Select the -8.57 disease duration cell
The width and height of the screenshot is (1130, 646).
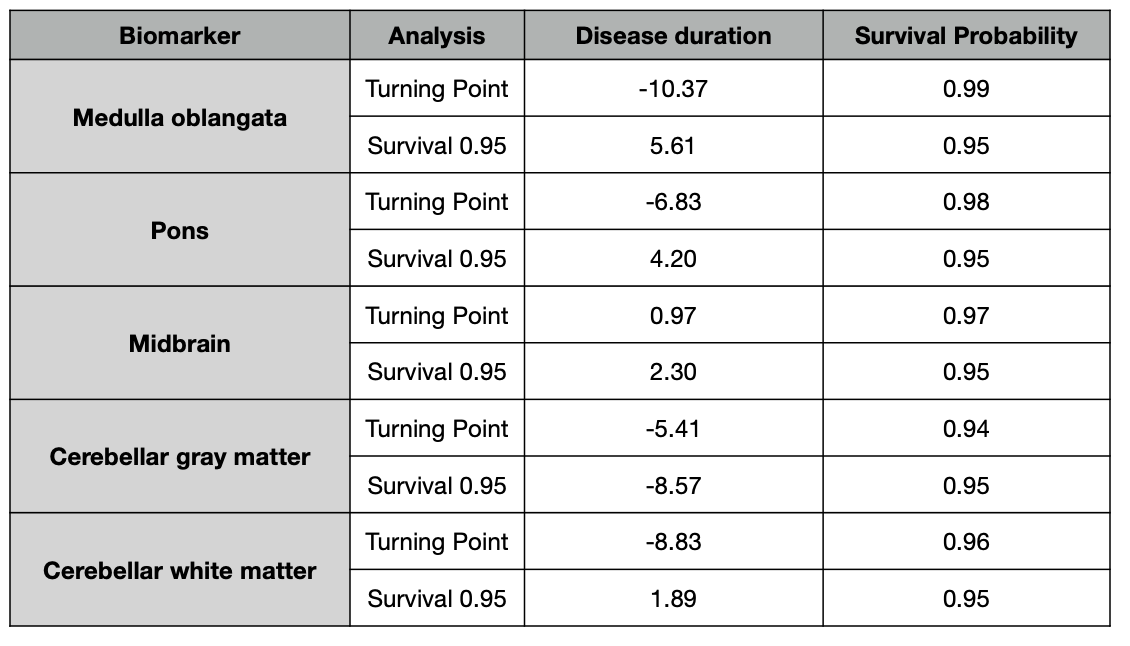(x=673, y=486)
